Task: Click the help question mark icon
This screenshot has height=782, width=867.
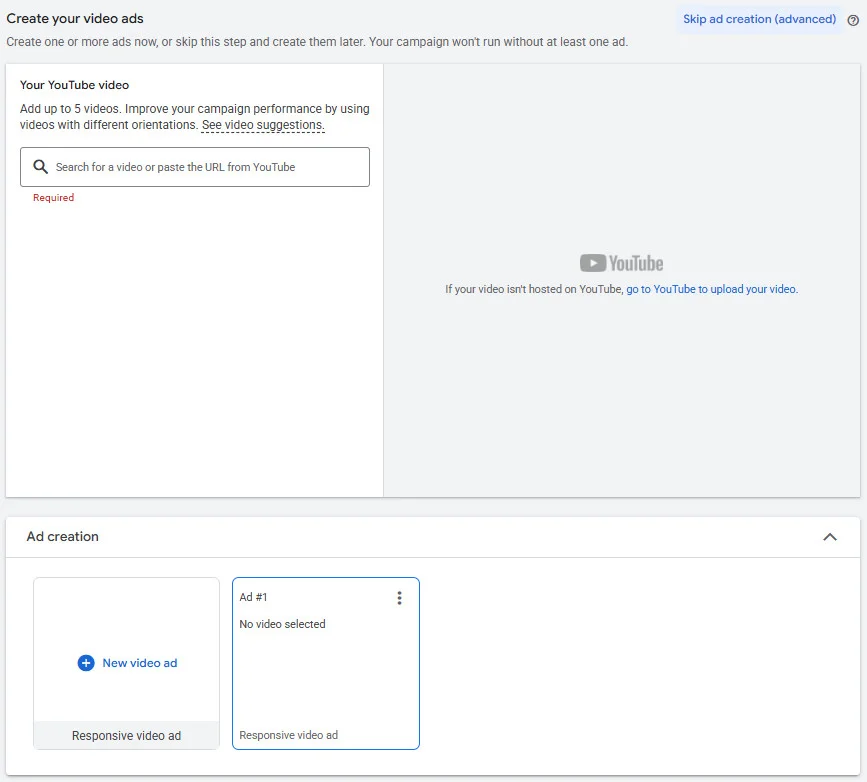Action: [853, 20]
